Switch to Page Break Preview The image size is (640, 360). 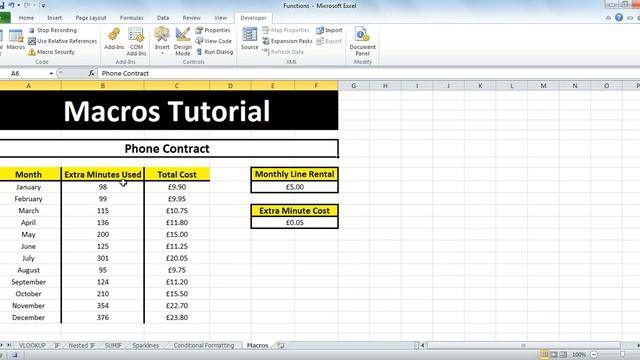pos(563,354)
